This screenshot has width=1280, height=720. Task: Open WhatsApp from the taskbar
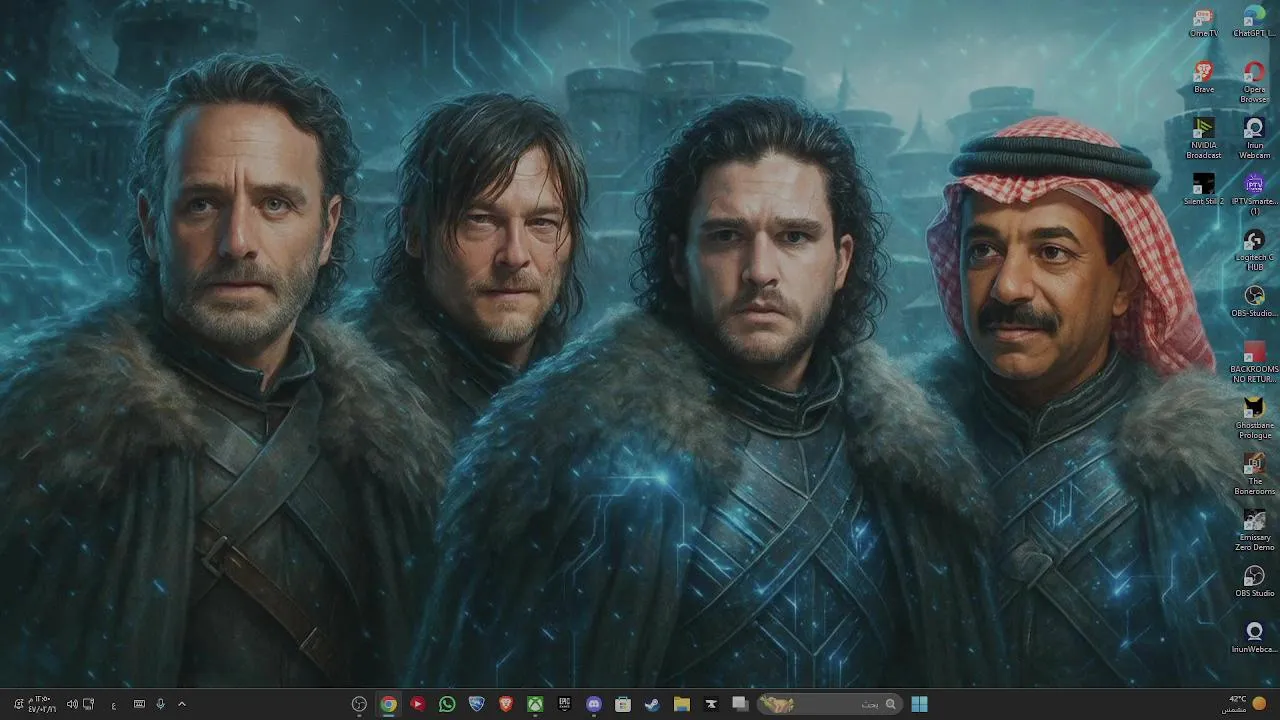pos(447,704)
